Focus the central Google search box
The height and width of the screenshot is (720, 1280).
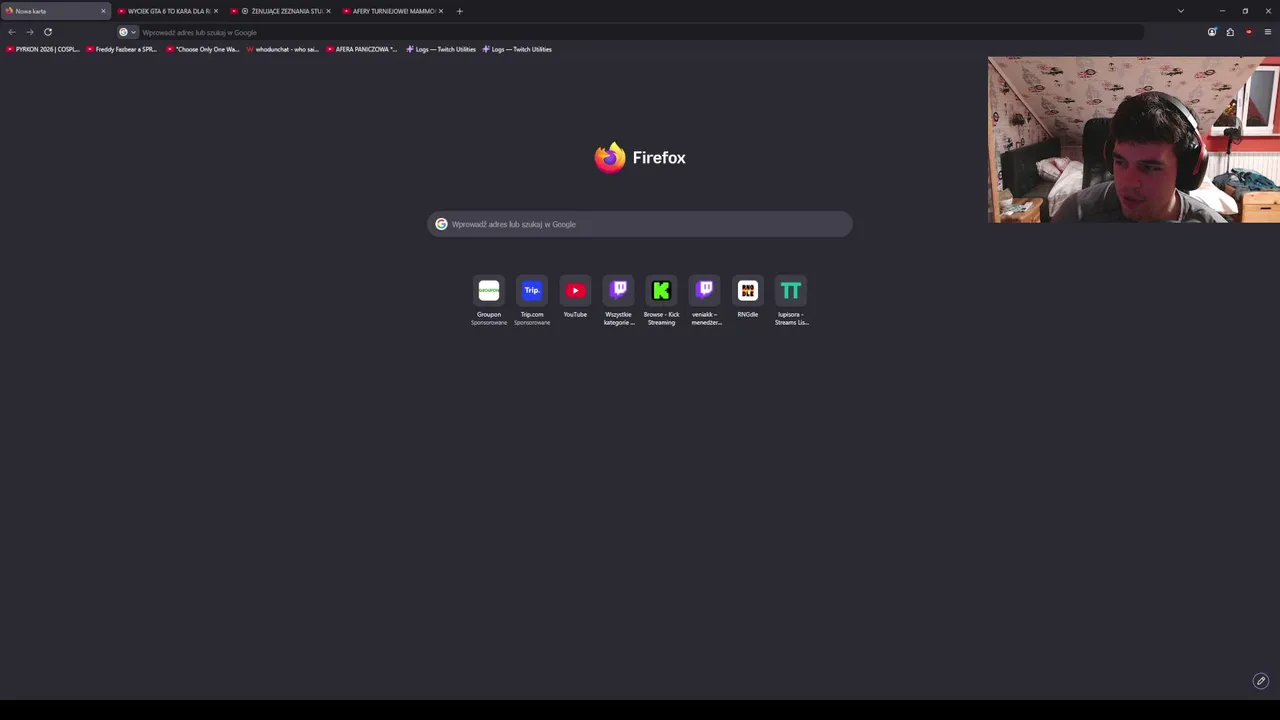[640, 224]
